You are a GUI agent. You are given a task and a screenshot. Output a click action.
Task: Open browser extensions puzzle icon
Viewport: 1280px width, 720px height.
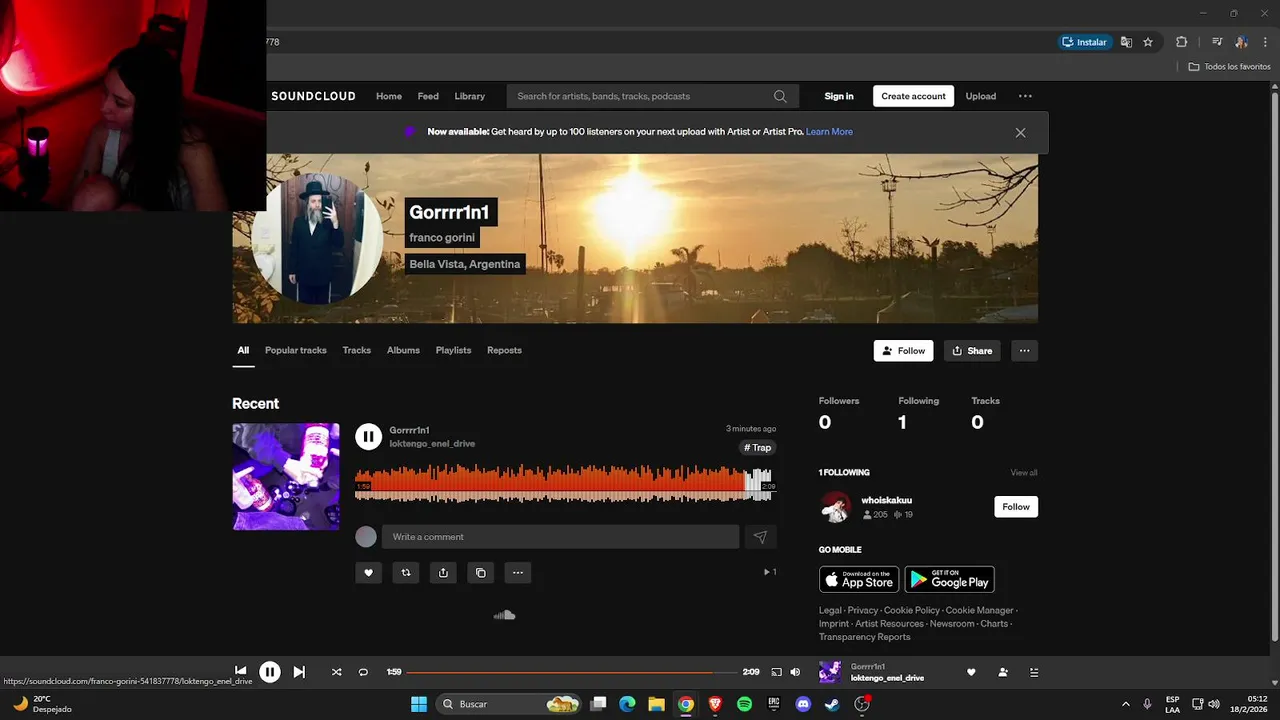coord(1181,42)
